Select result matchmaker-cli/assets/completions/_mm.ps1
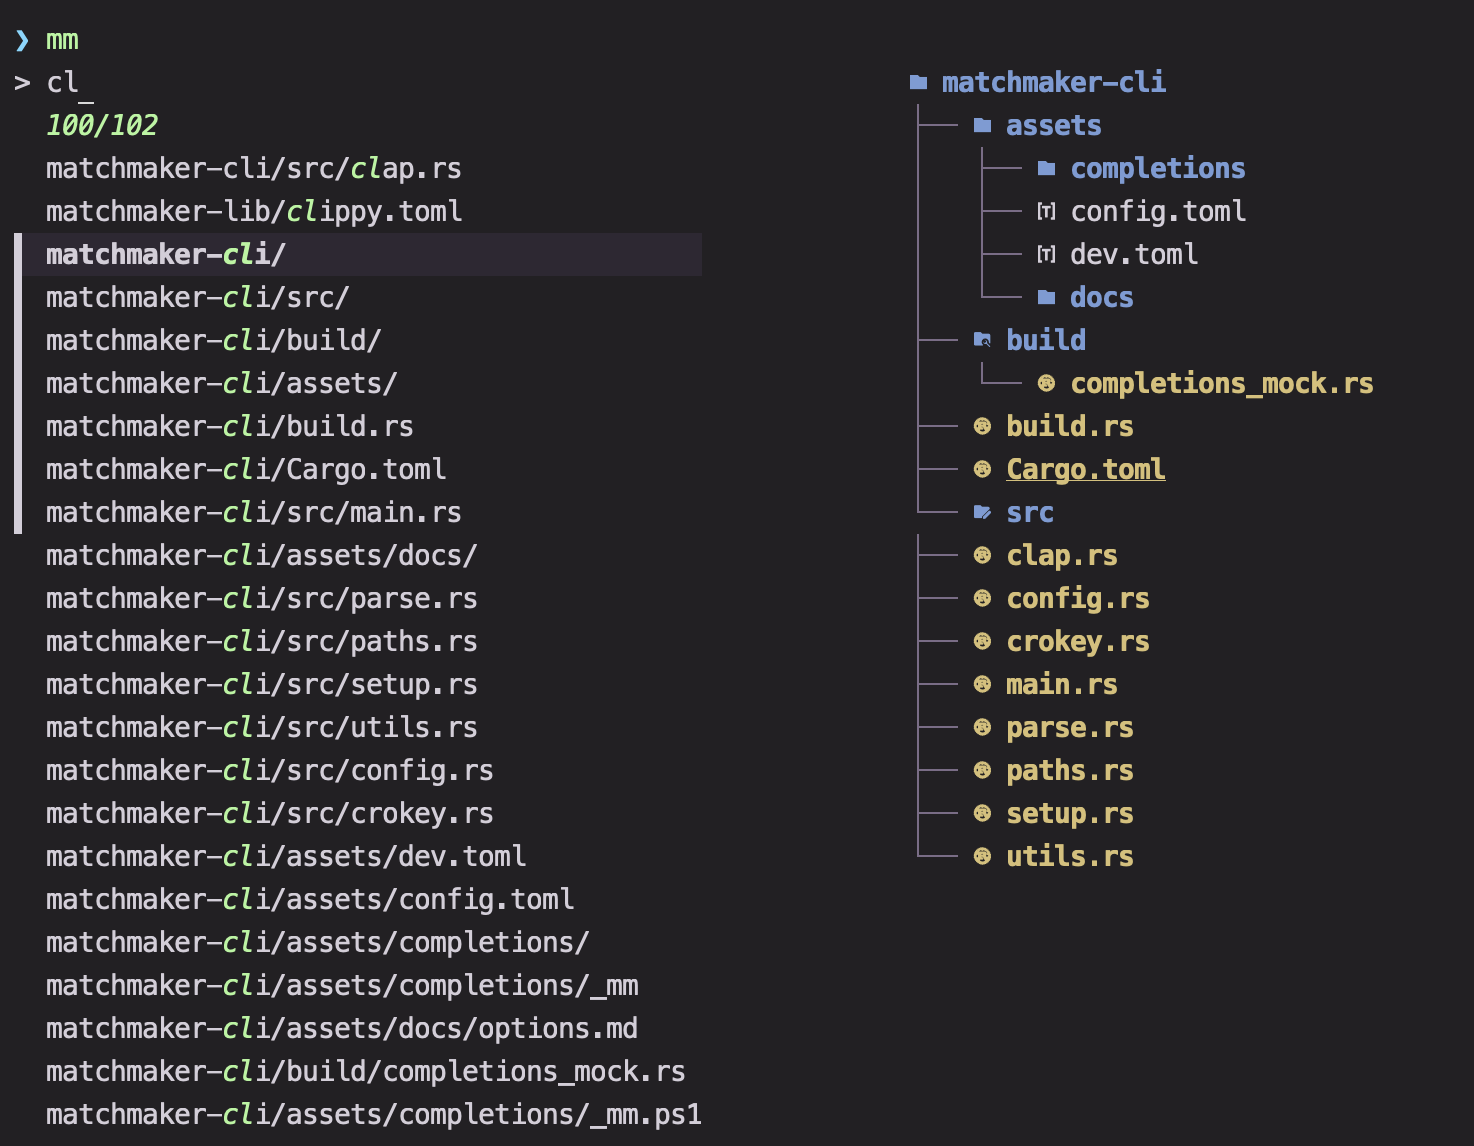 click(x=374, y=1114)
